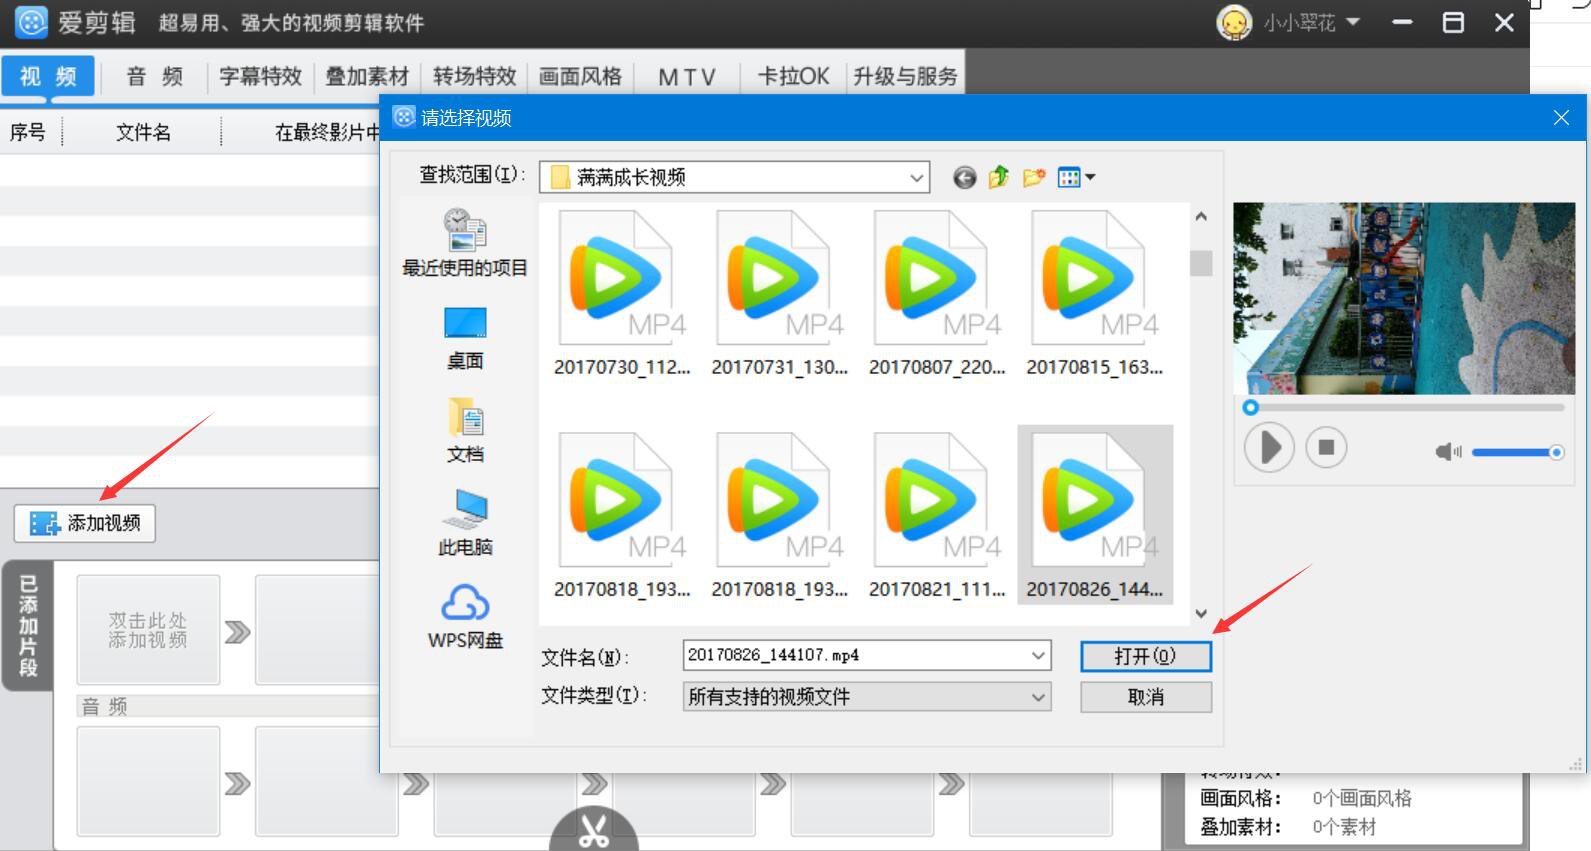Click the 爱剪辑 app logo icon

click(x=31, y=22)
